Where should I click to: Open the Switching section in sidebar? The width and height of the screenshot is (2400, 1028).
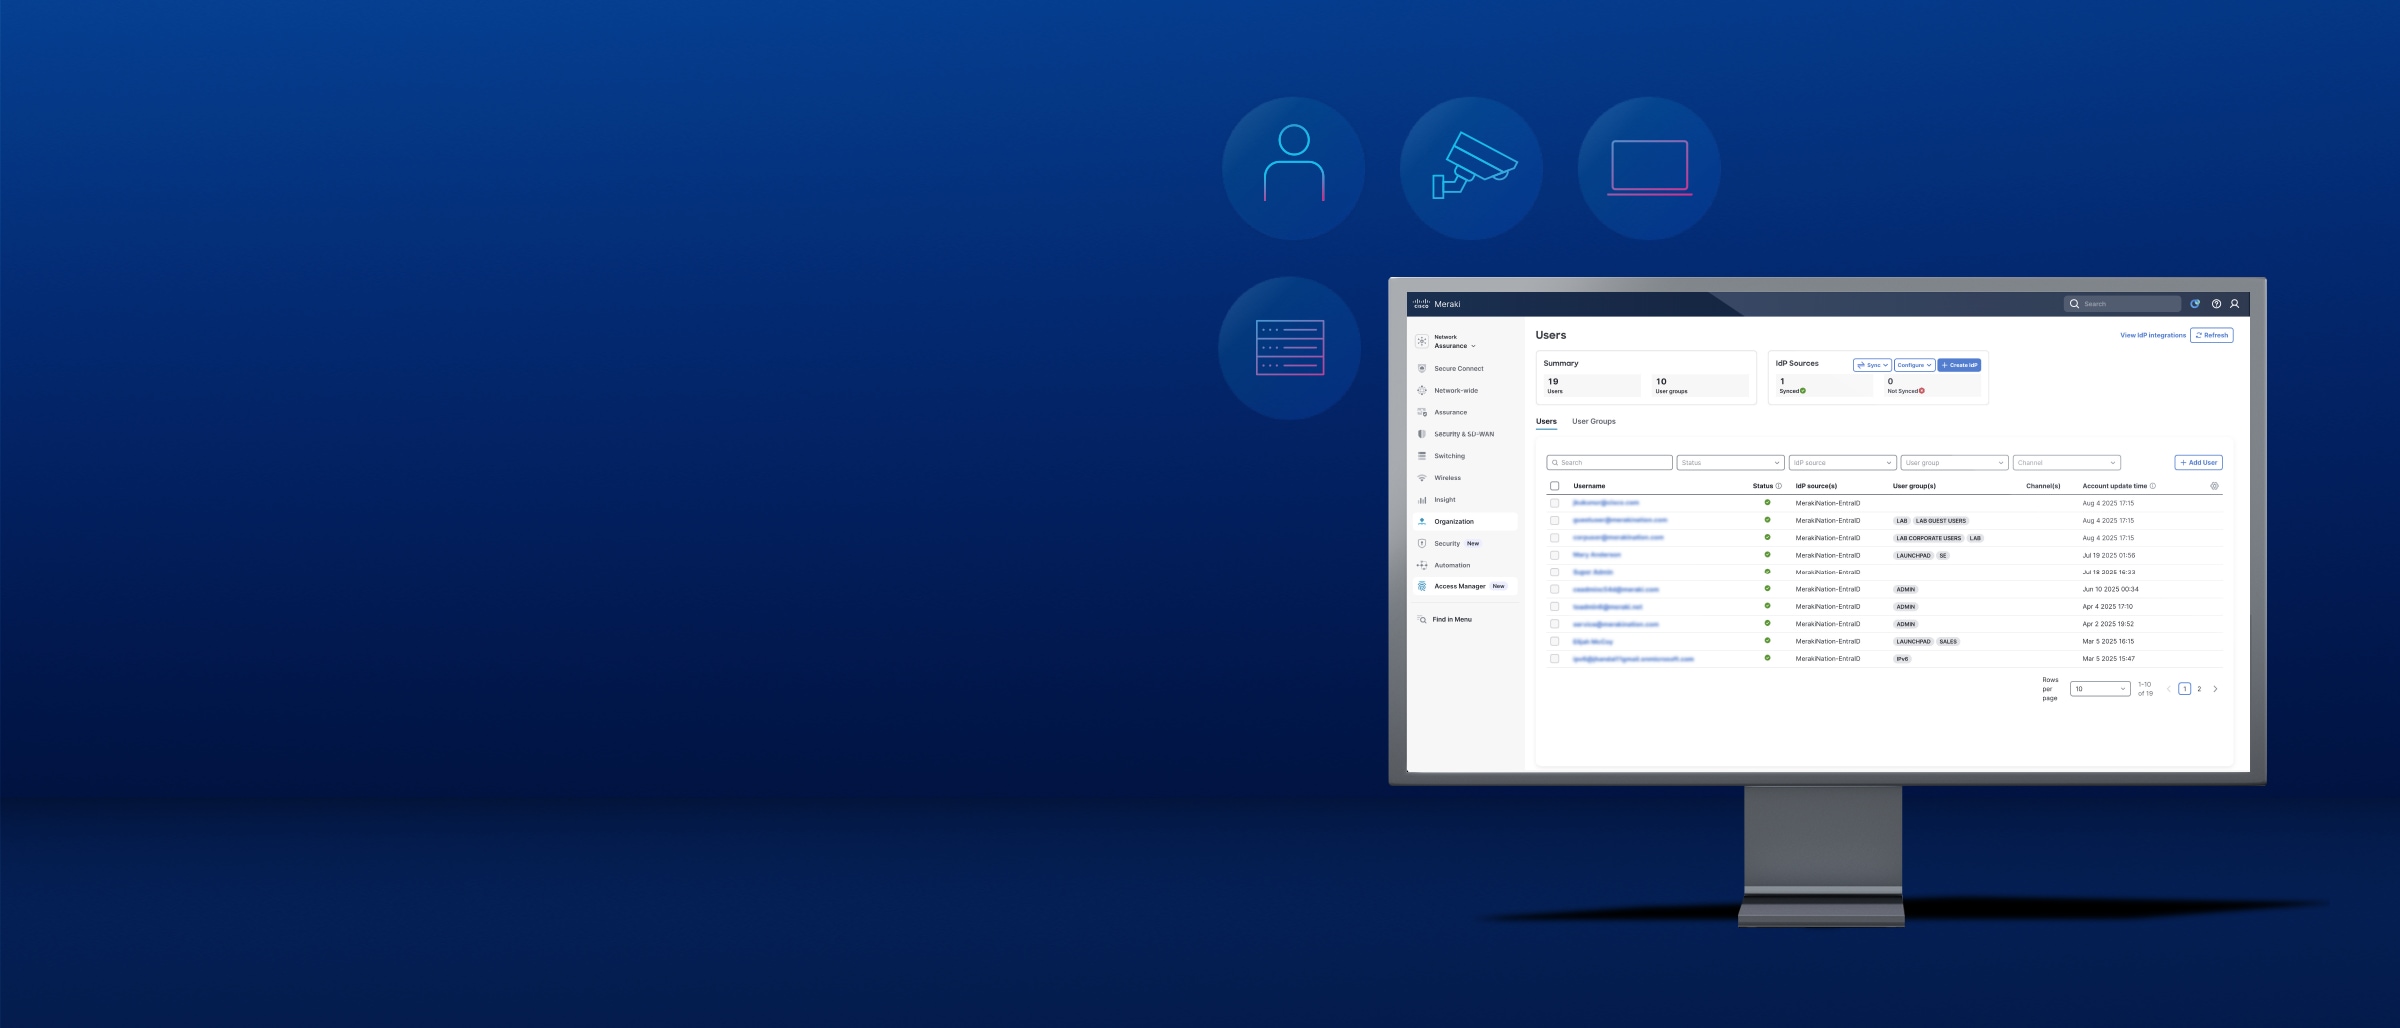[x=1422, y=456]
